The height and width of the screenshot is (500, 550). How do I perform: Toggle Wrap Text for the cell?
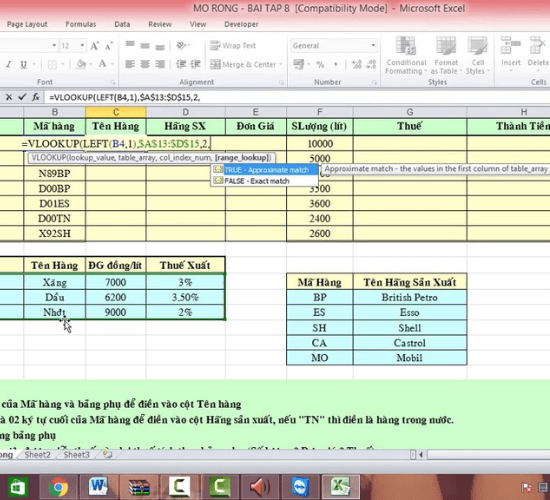233,46
